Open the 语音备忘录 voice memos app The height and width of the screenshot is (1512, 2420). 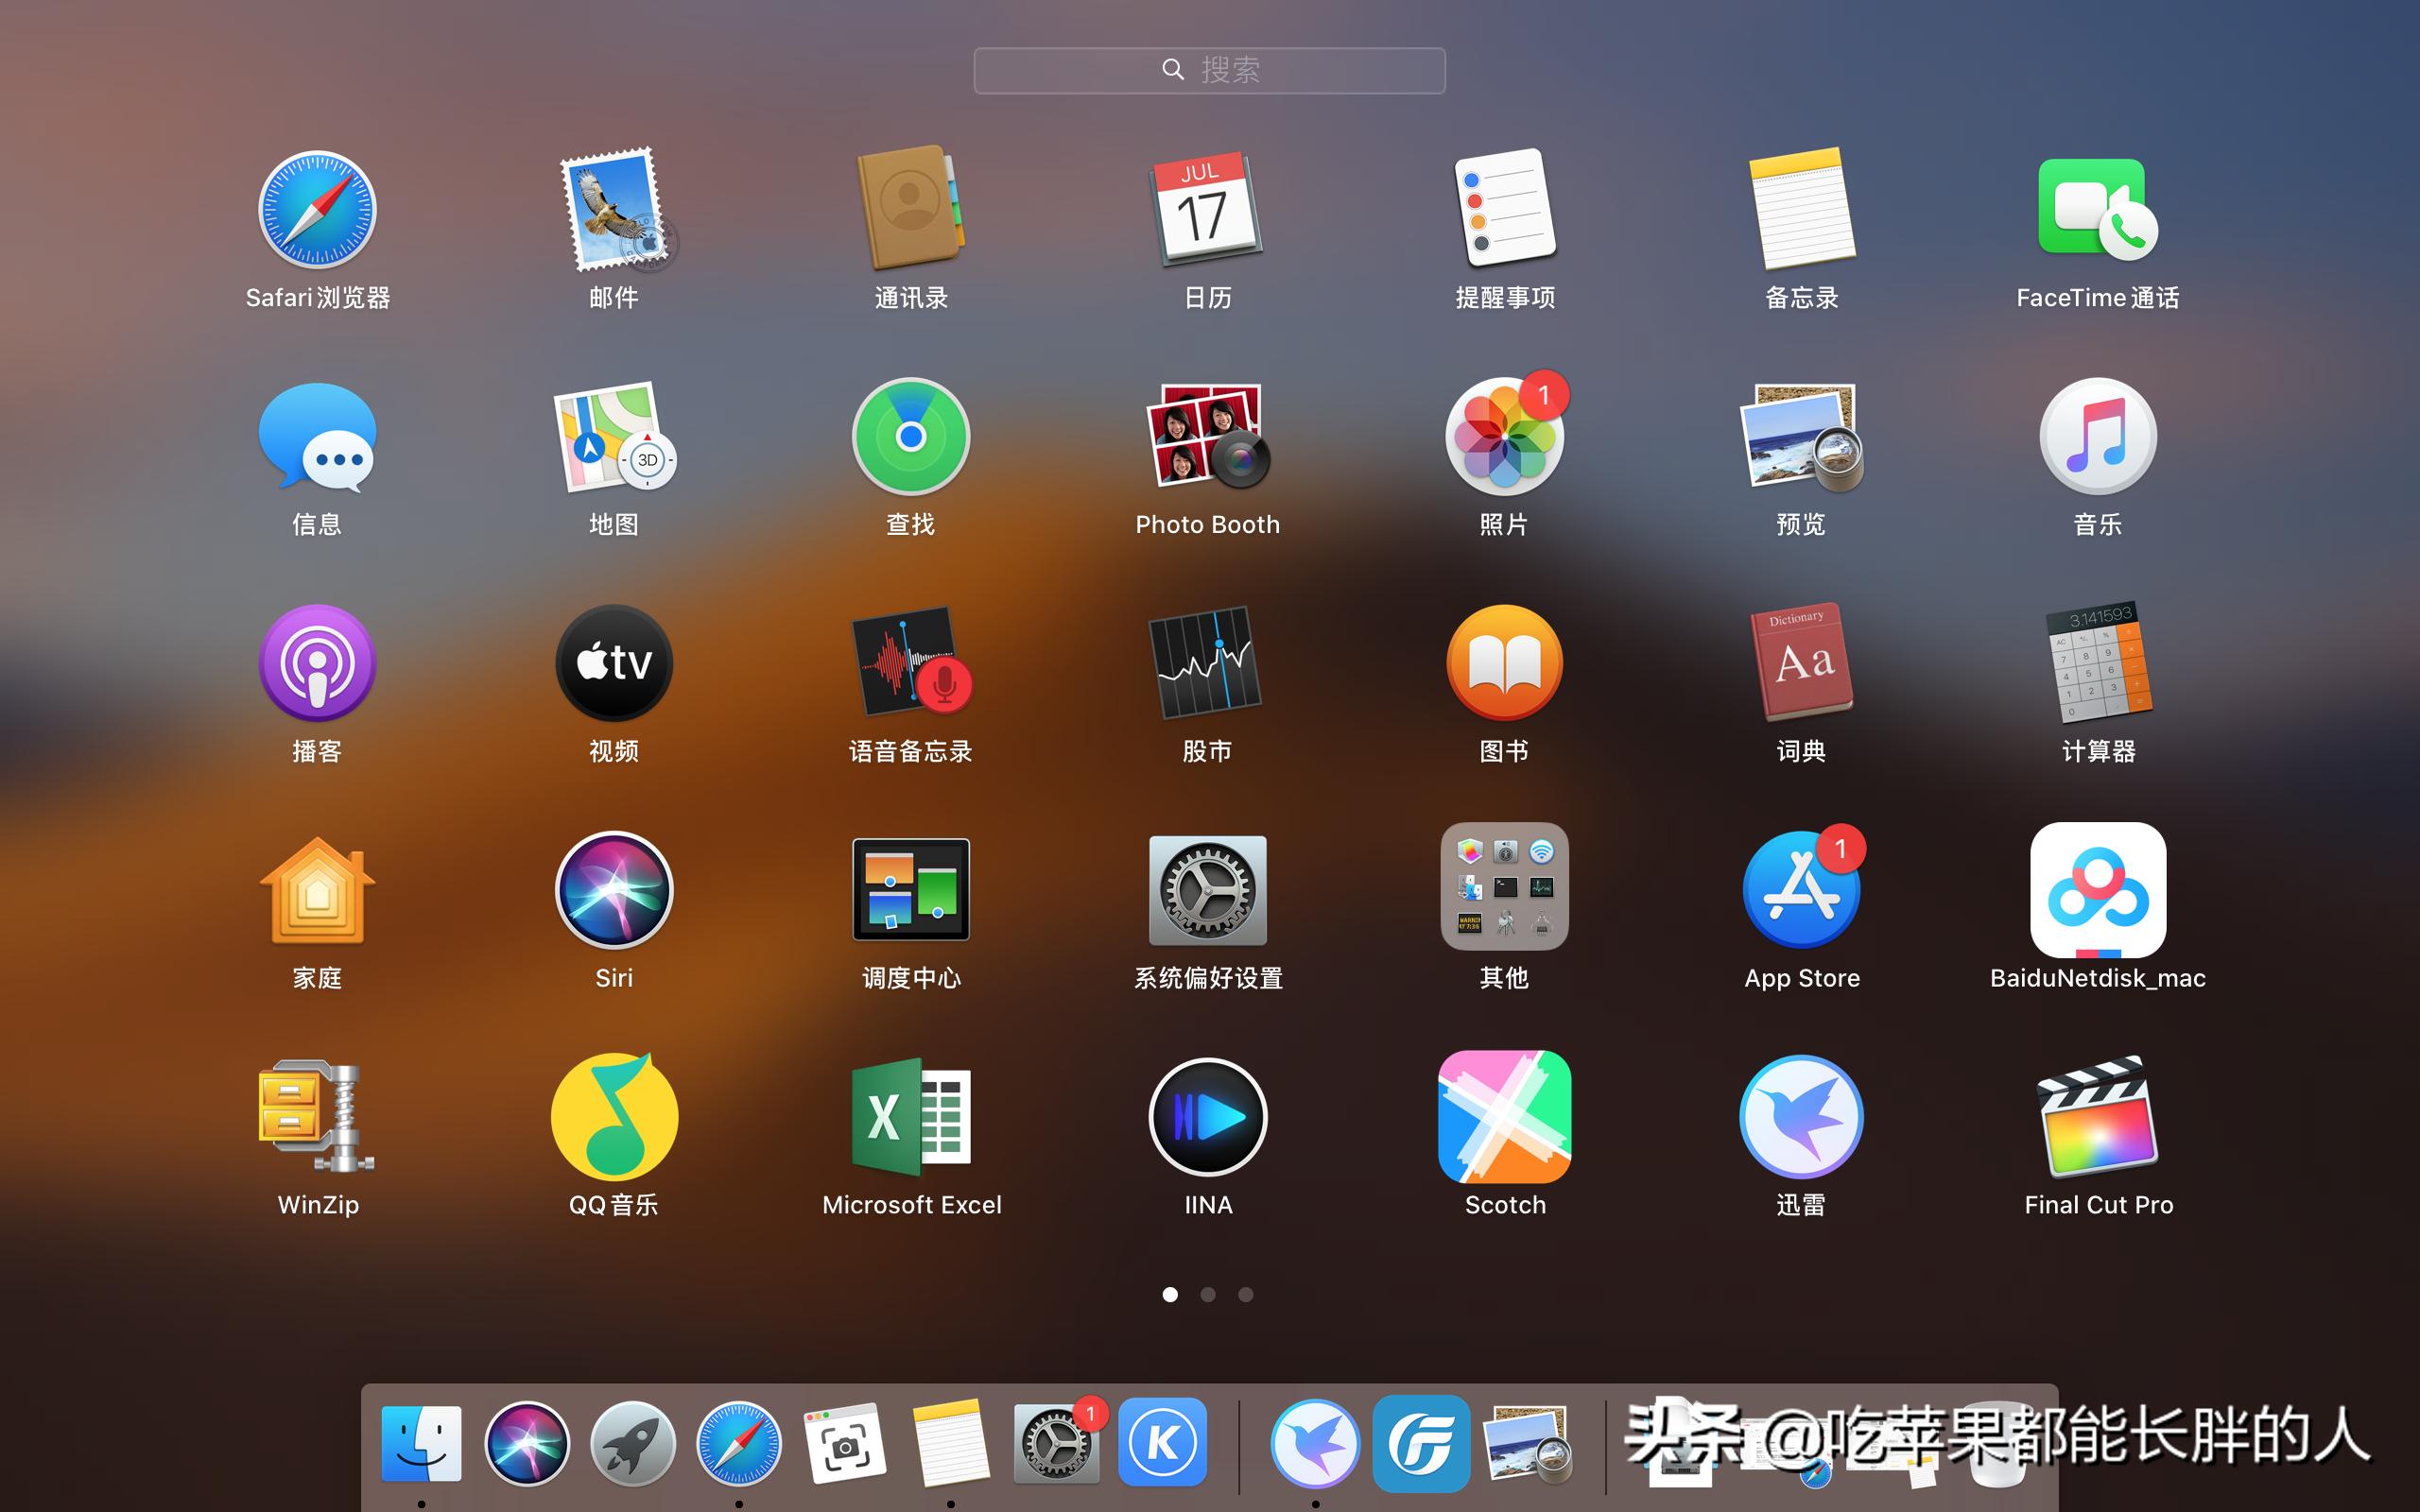click(x=911, y=663)
